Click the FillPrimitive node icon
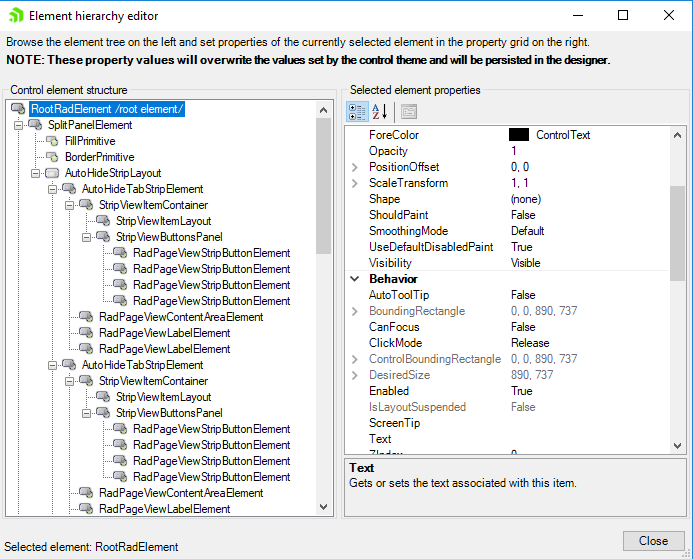This screenshot has width=693, height=559. [52, 141]
